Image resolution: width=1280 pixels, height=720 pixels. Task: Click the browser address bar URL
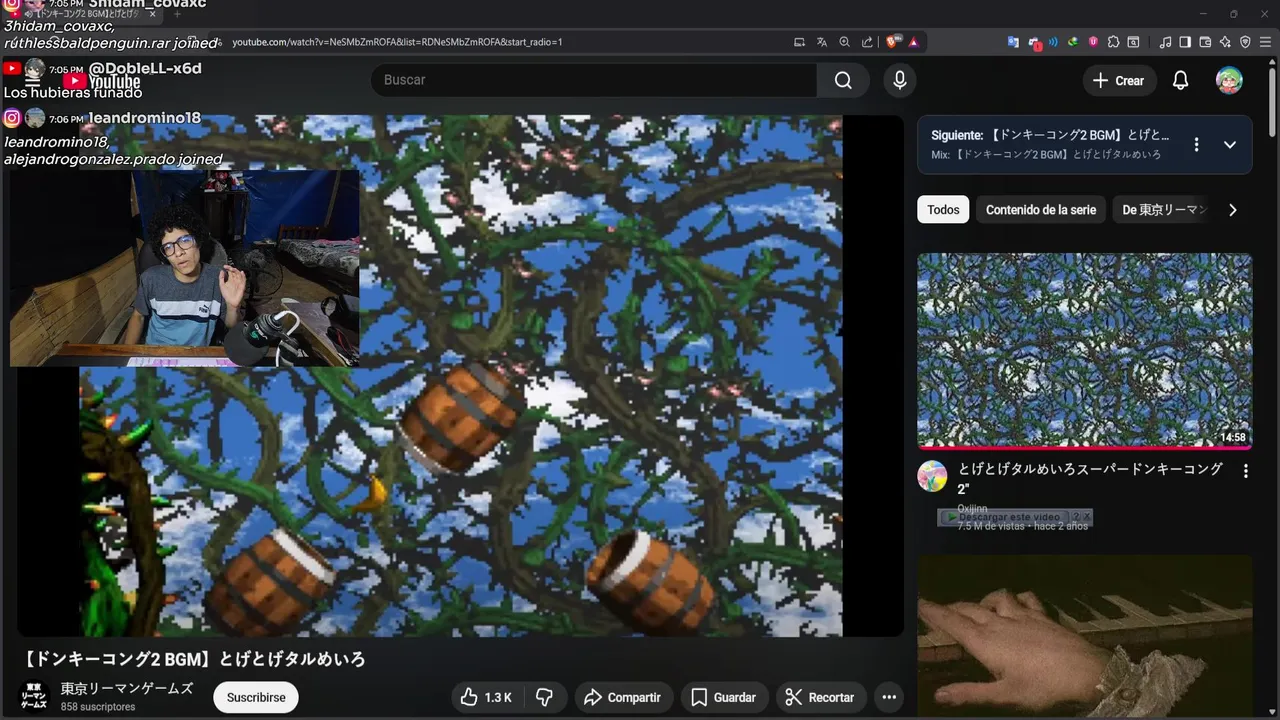pyautogui.click(x=398, y=42)
